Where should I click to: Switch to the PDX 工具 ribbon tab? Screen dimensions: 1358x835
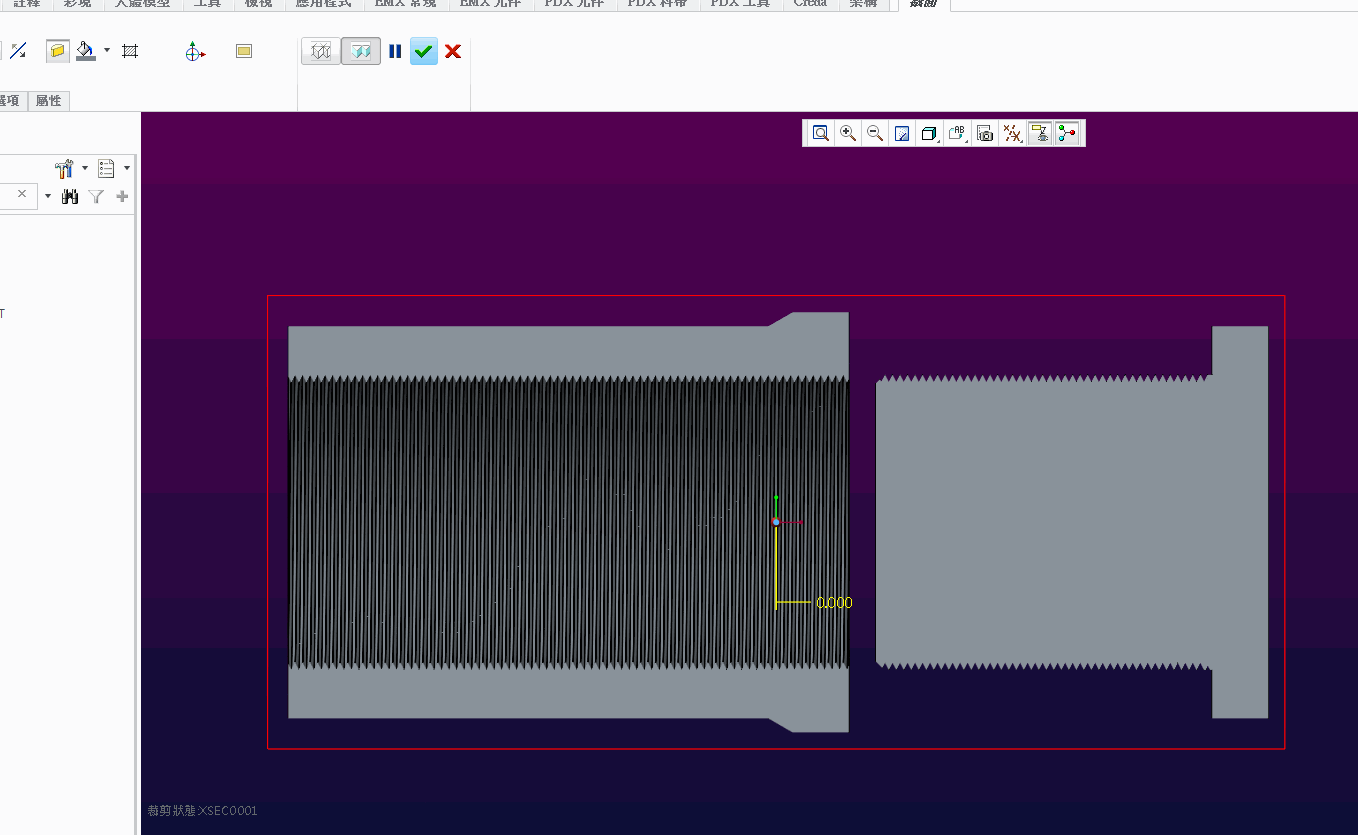click(x=740, y=4)
